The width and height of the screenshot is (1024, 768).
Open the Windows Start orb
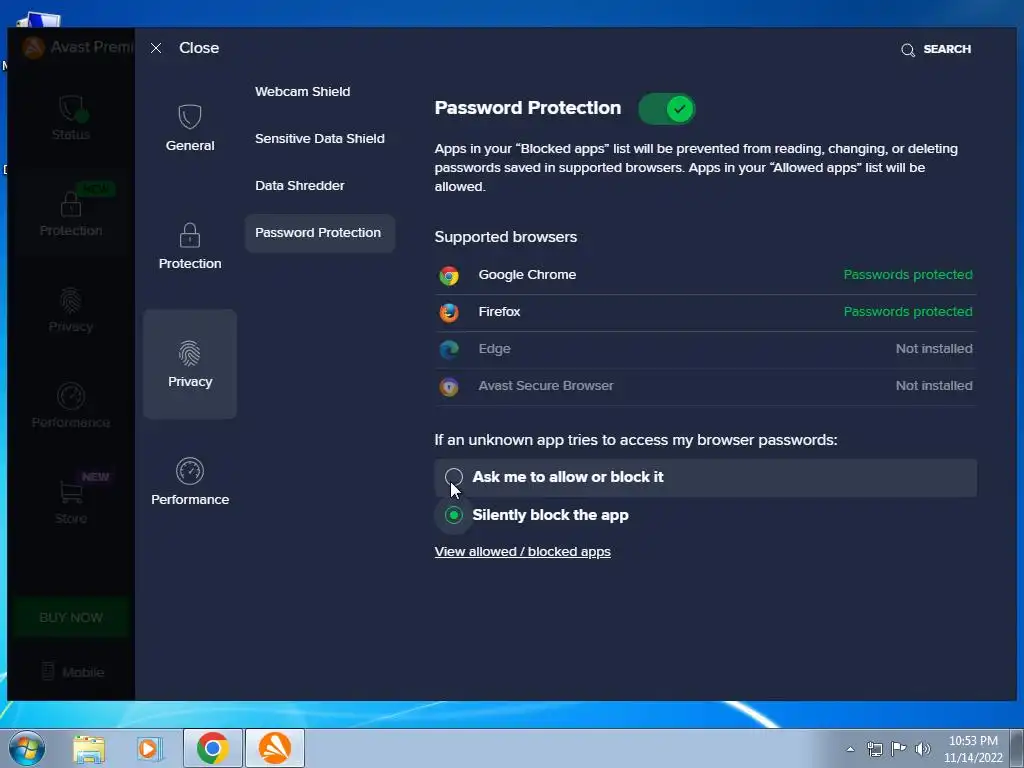click(x=27, y=748)
